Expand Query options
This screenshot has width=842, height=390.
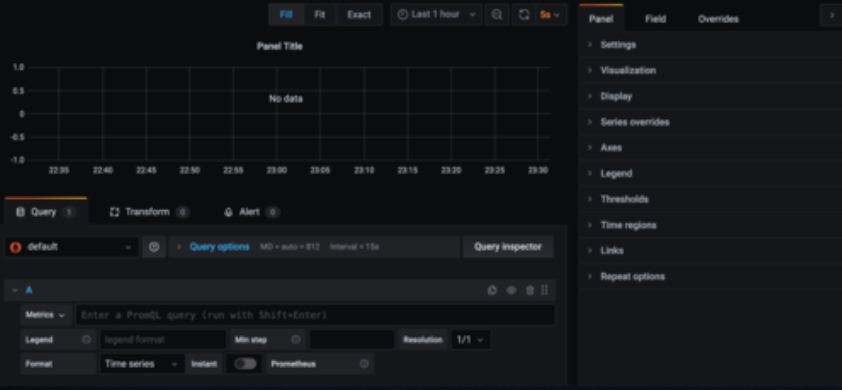(x=219, y=247)
